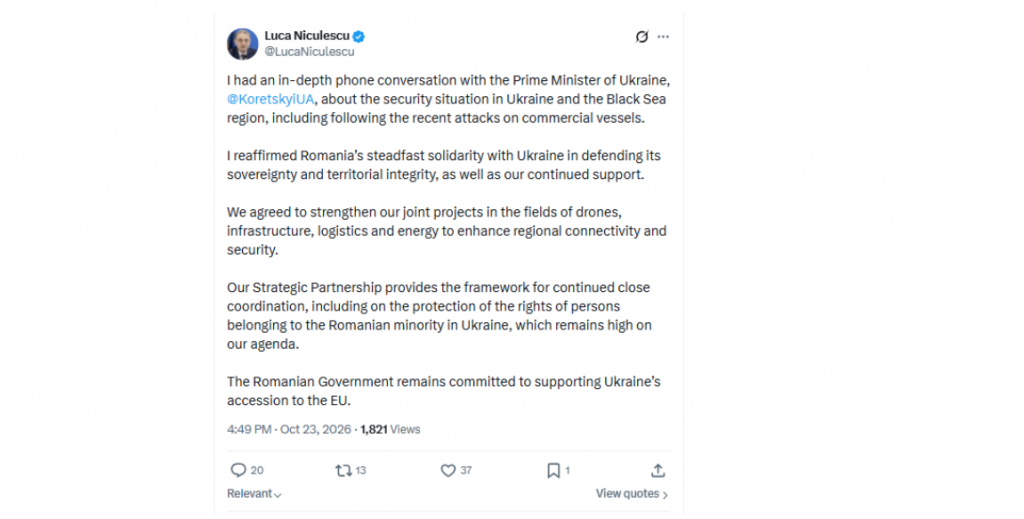Open the 4:49 PM · Oct 23, 2026 timestamp
1024x519 pixels.
289,430
